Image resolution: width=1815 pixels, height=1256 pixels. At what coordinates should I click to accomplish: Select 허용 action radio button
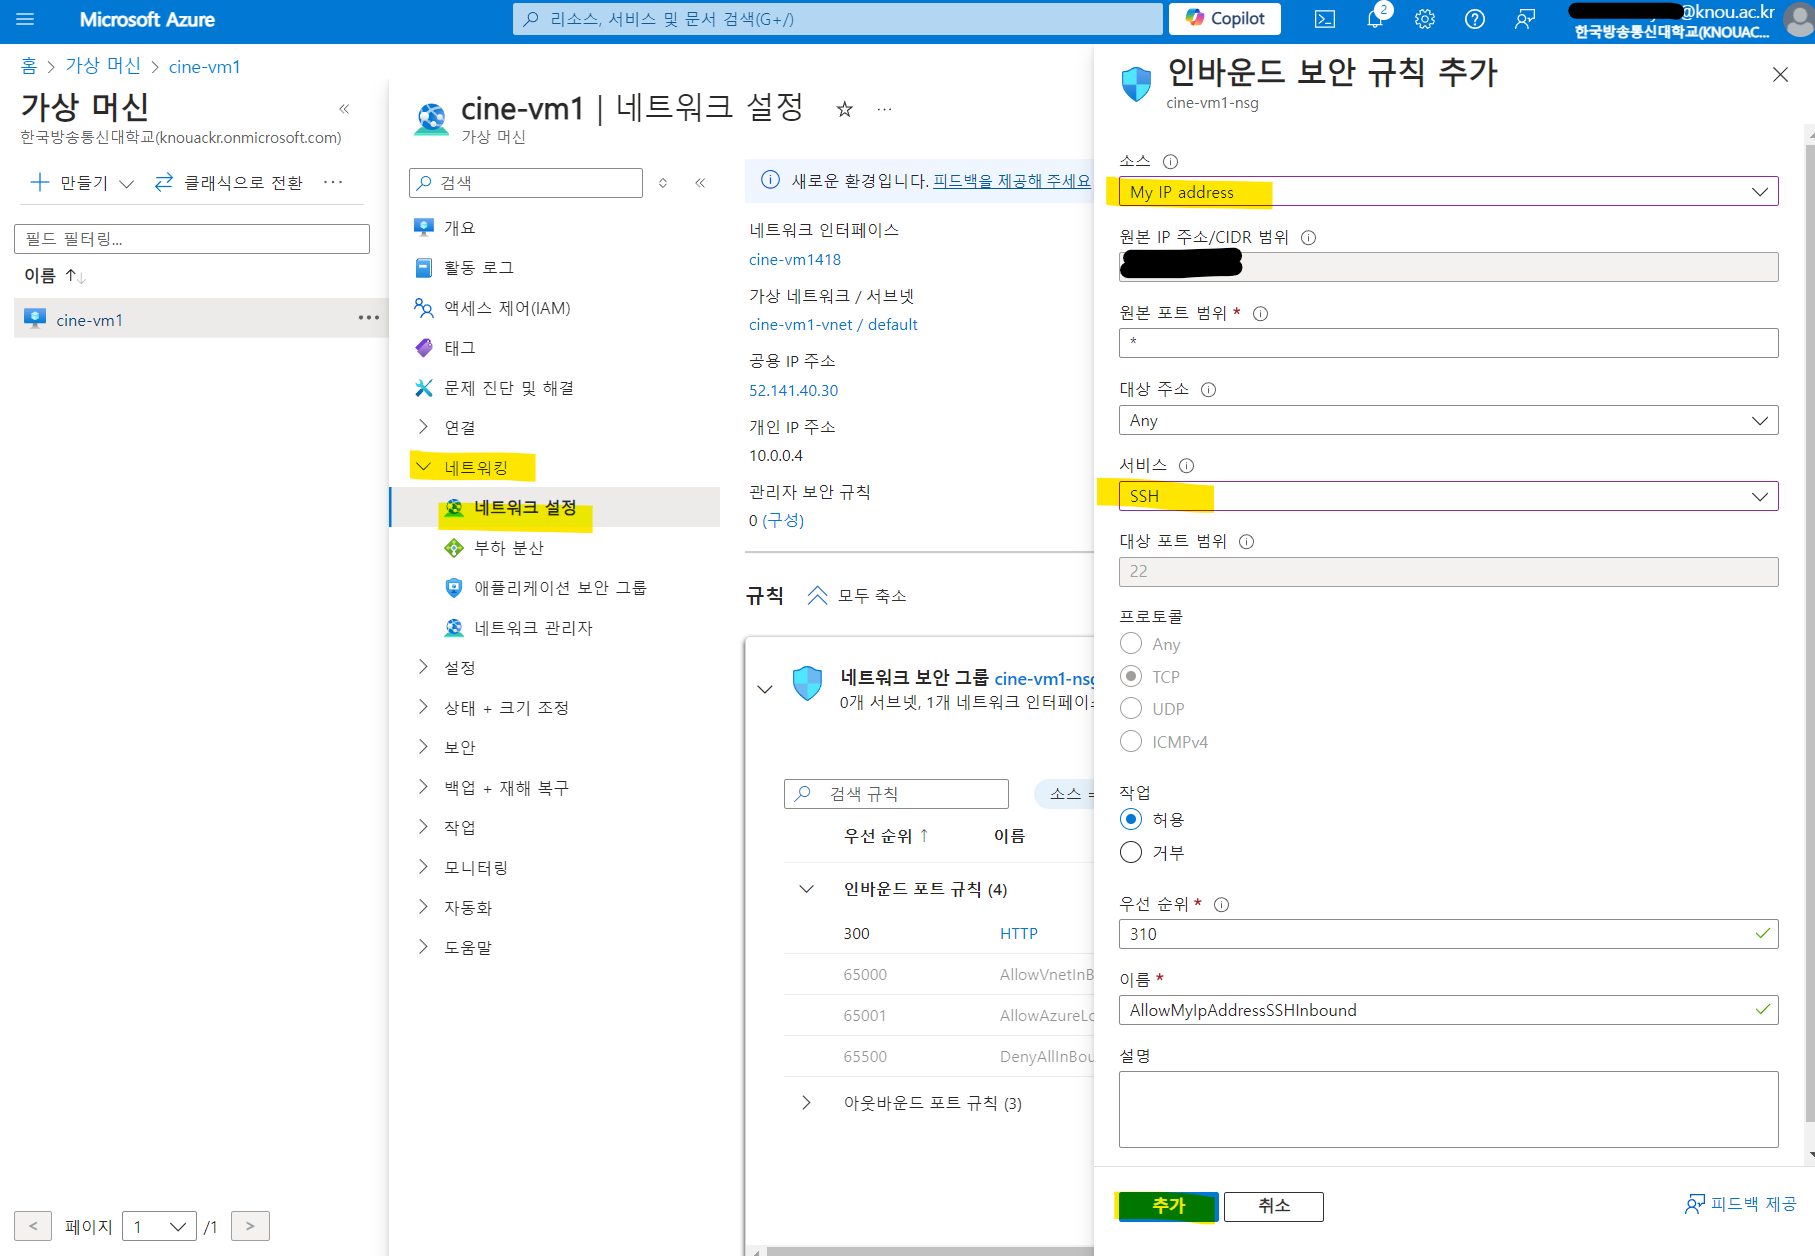click(1131, 819)
